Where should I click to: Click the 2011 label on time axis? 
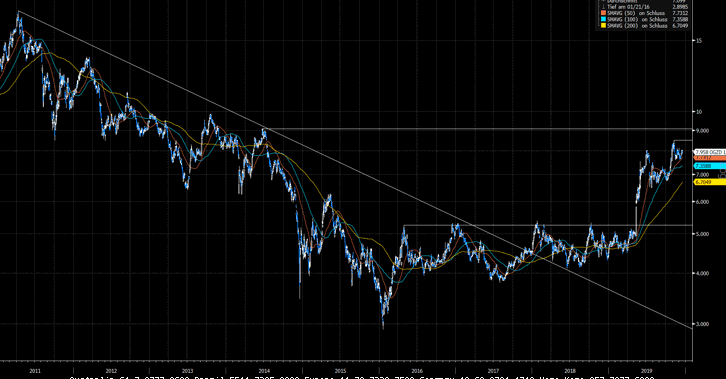pos(35,371)
